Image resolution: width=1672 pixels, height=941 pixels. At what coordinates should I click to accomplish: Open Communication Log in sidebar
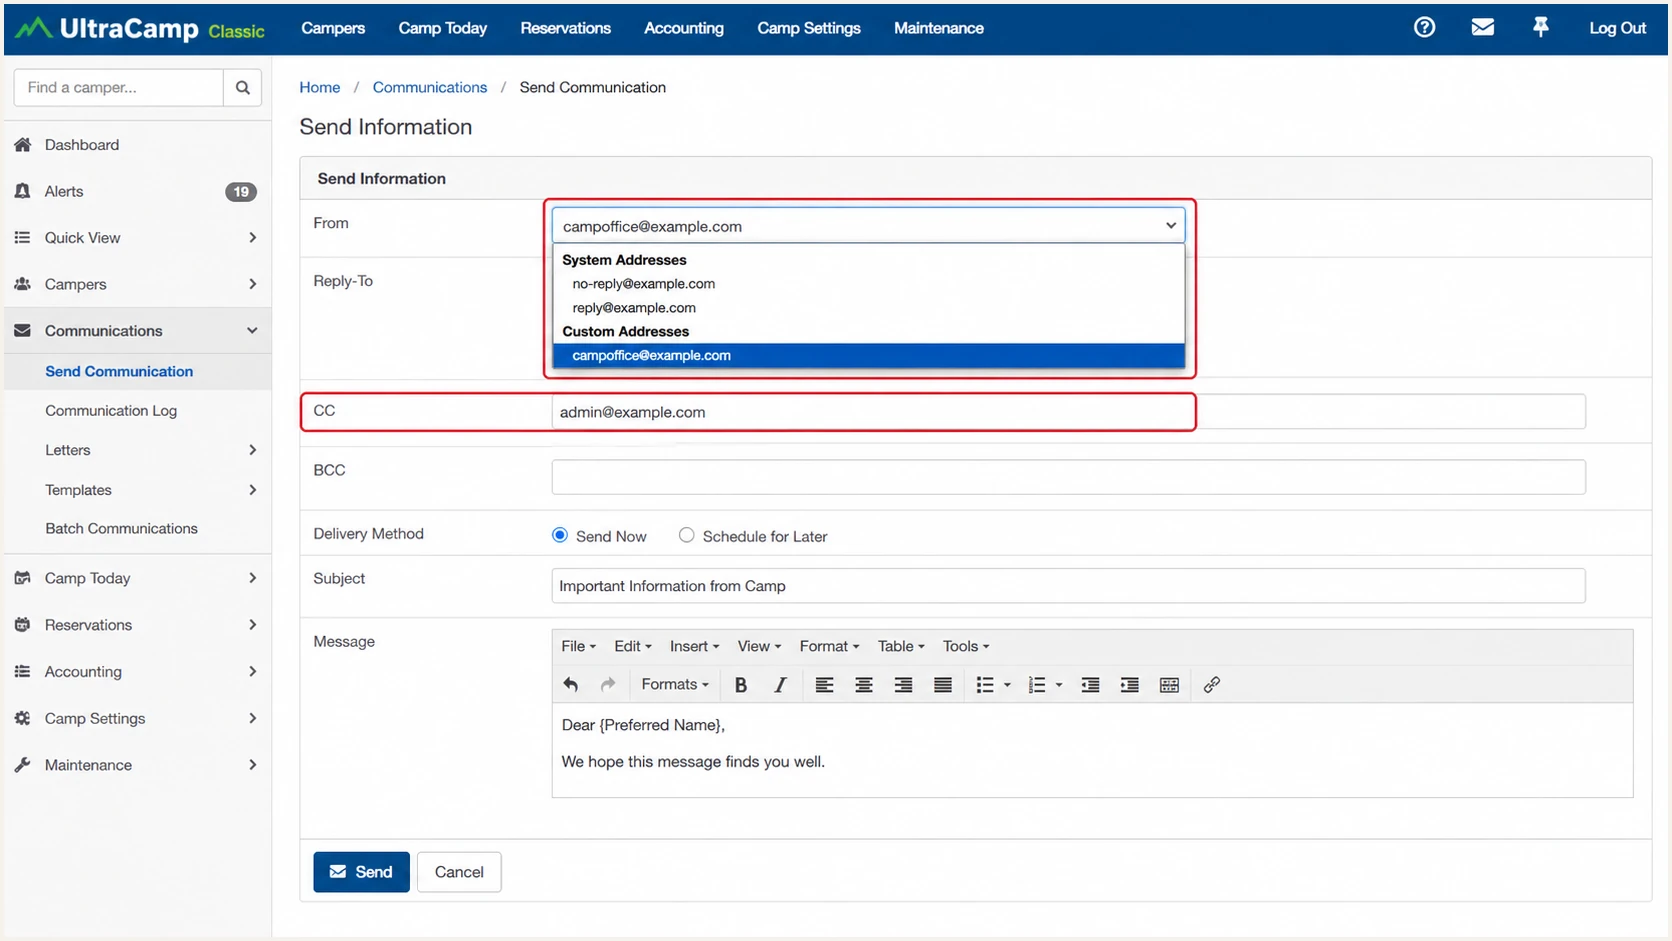click(x=111, y=411)
